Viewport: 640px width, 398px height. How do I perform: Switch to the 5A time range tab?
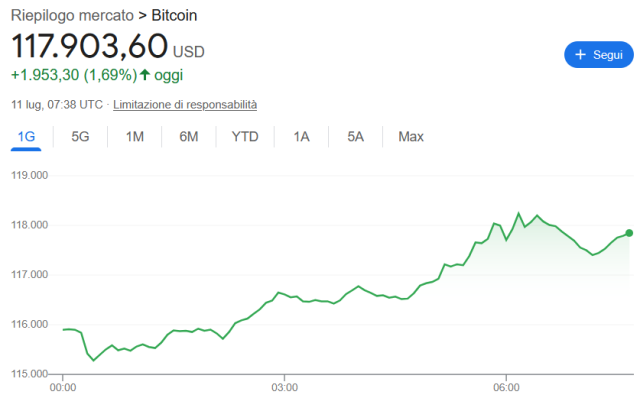356,136
